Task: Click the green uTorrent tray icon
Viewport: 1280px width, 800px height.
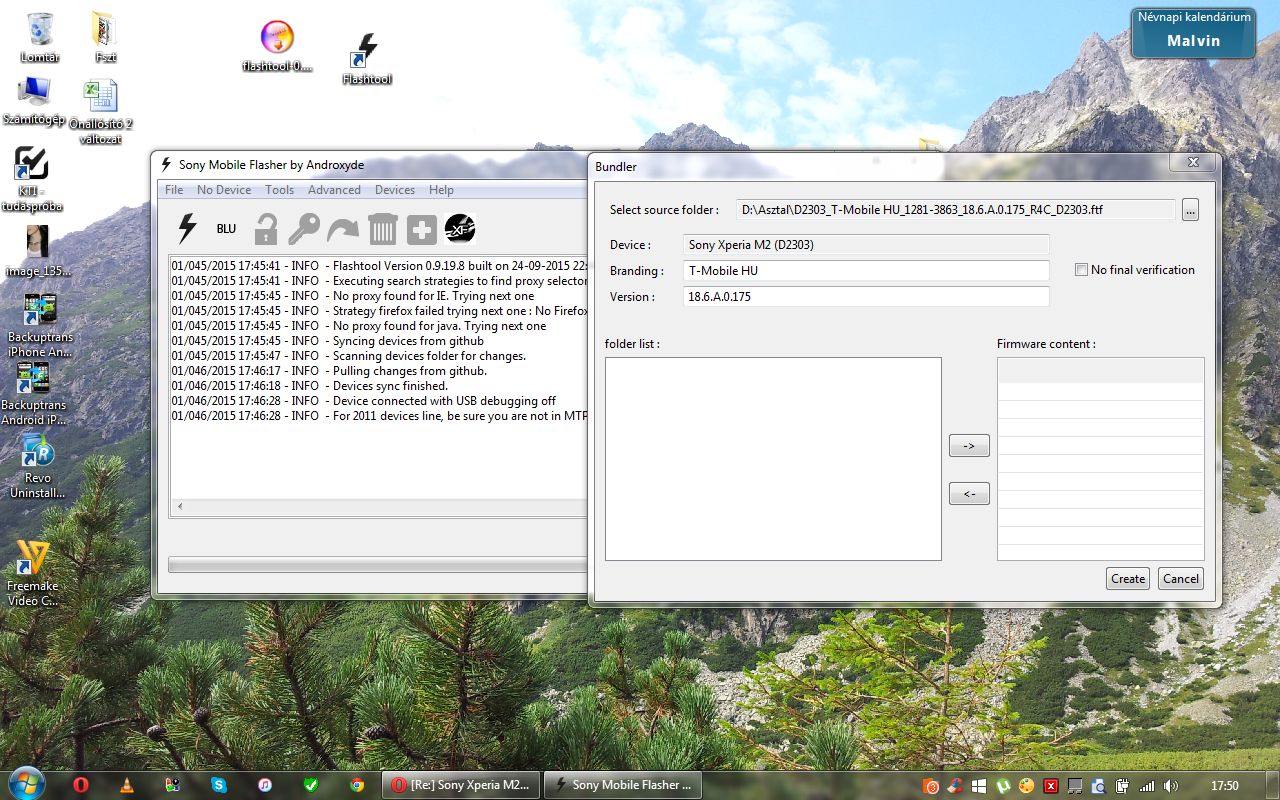Action: [x=1003, y=786]
